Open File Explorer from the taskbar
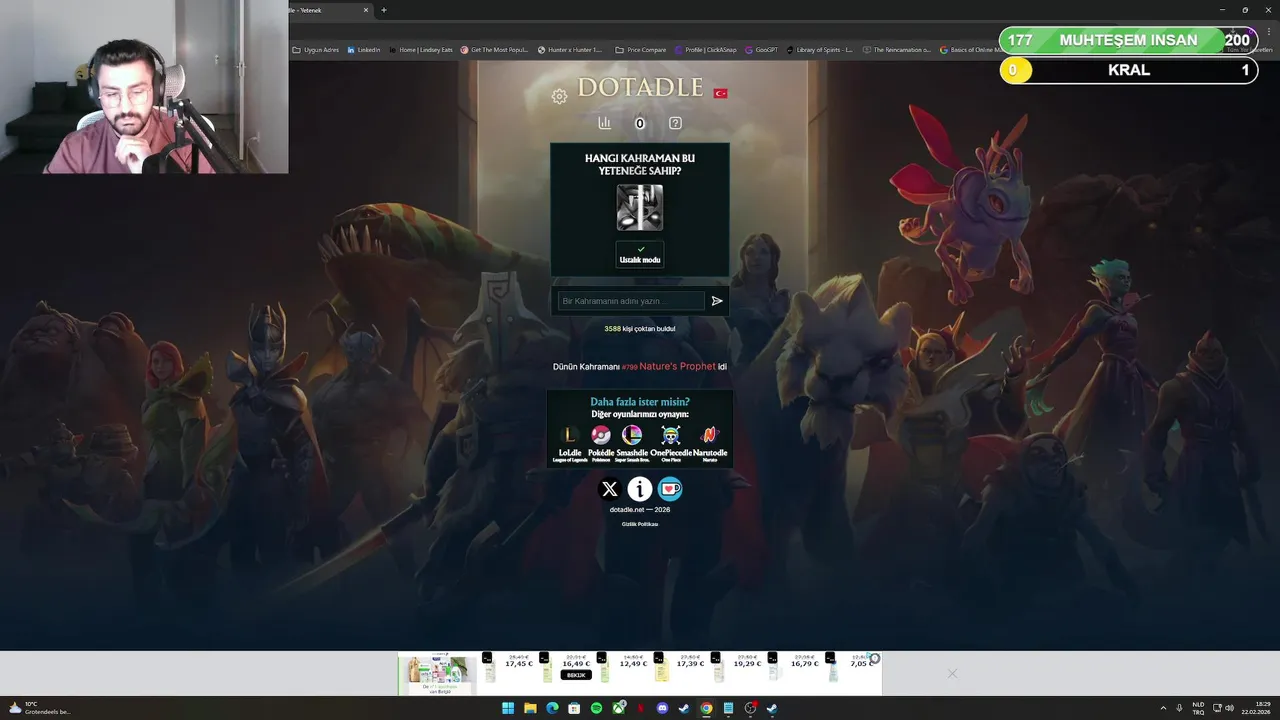The image size is (1280, 720). point(530,708)
